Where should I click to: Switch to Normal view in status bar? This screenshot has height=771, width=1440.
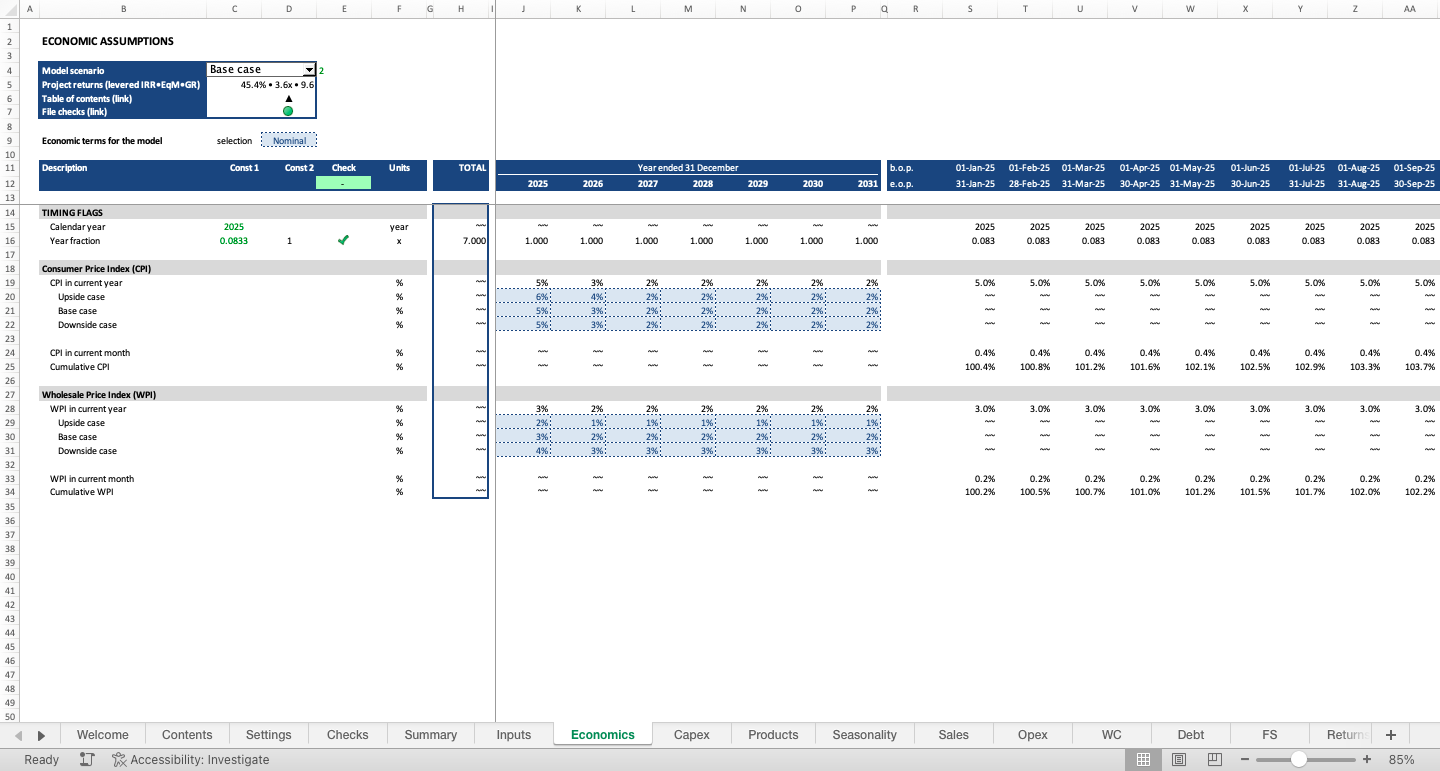(x=1143, y=759)
